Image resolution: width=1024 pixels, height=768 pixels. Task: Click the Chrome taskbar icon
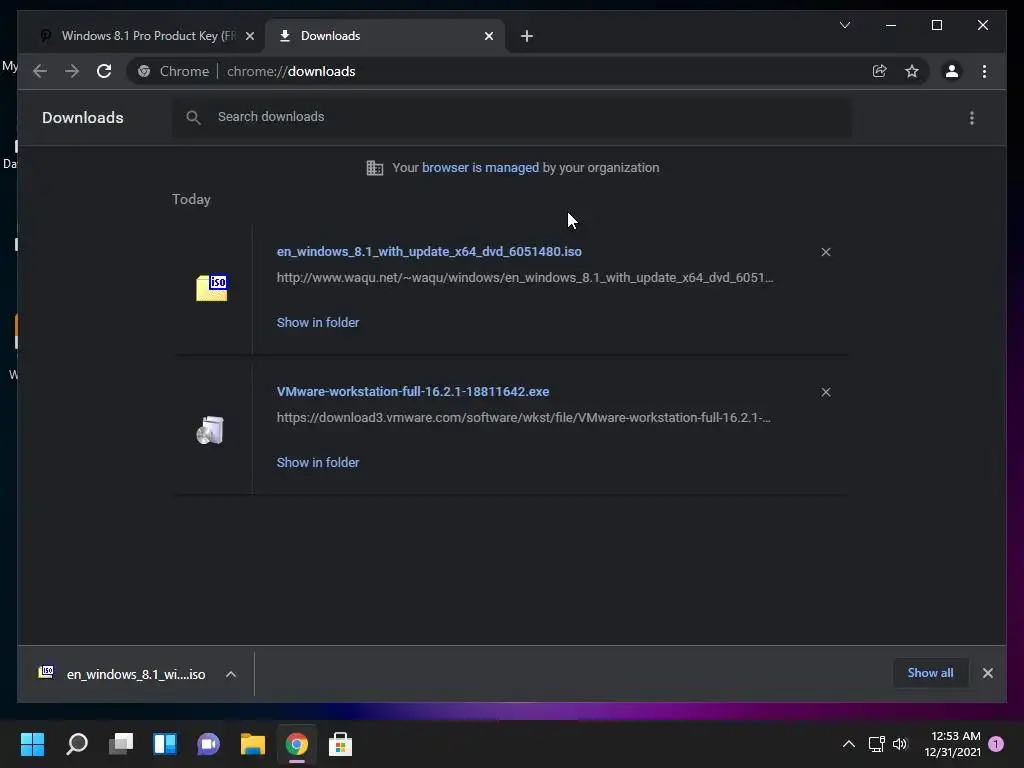point(296,744)
